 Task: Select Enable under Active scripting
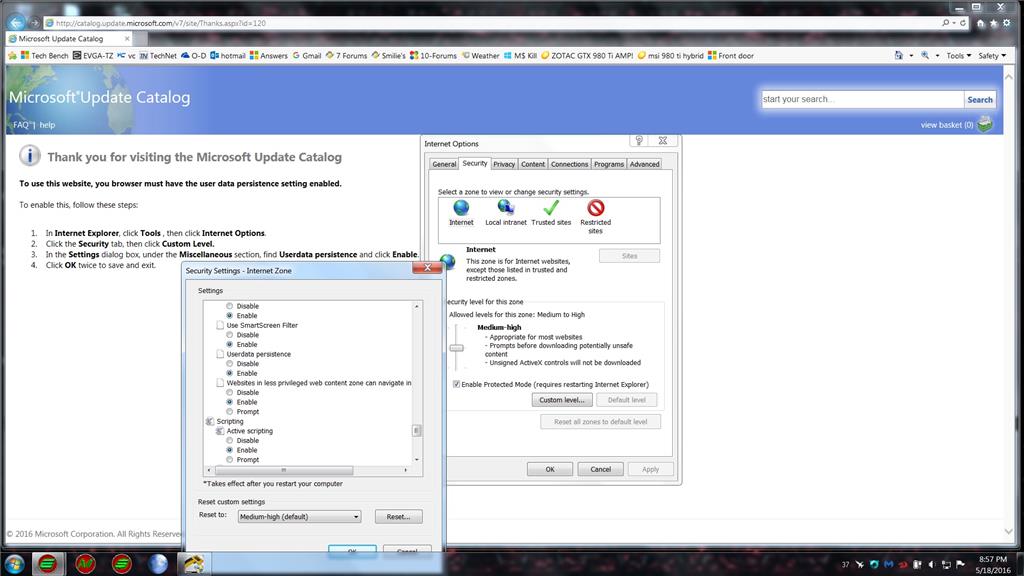[x=229, y=450]
